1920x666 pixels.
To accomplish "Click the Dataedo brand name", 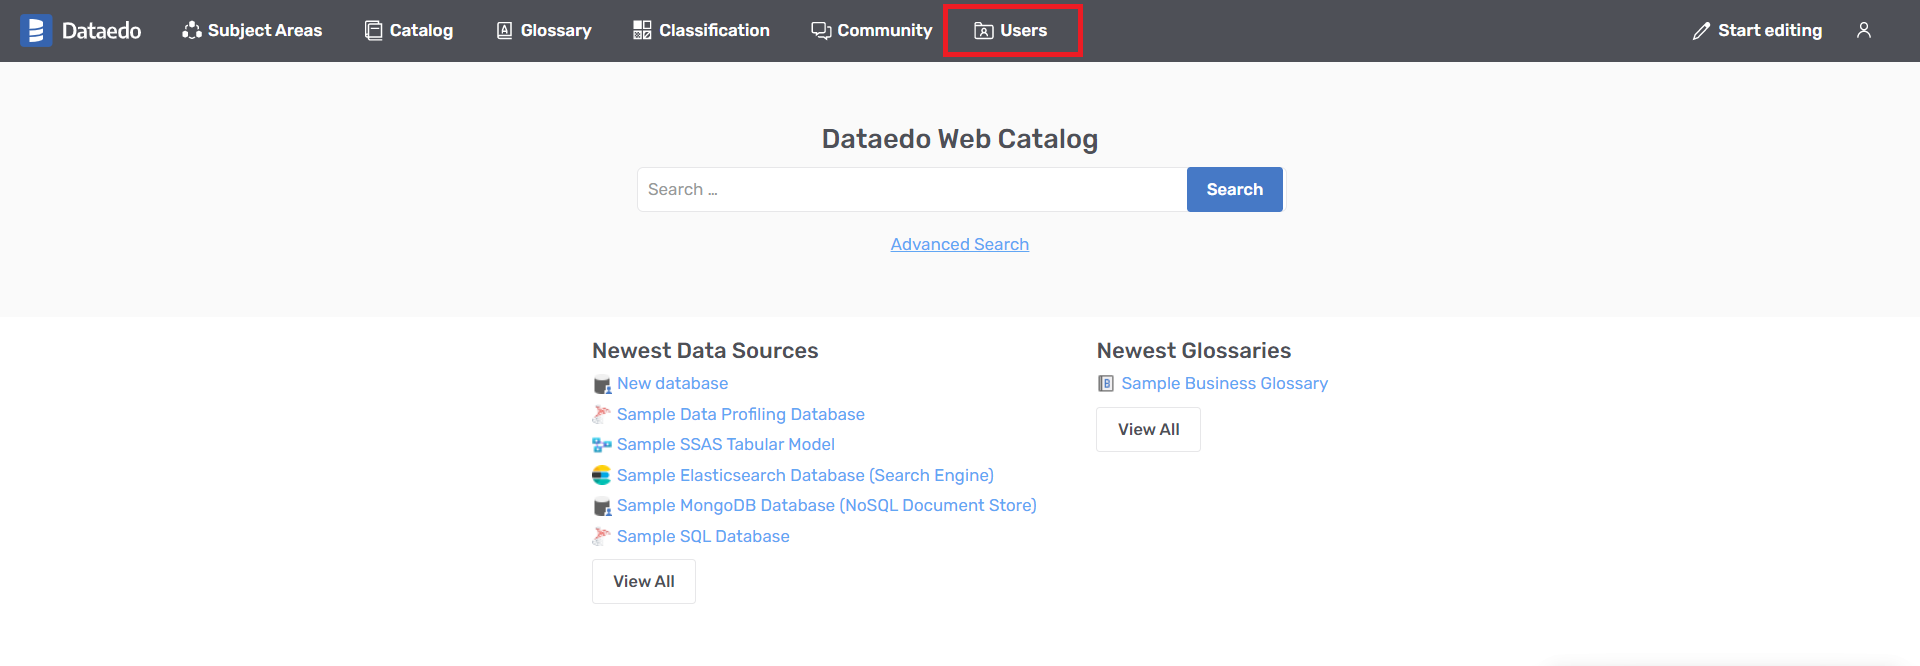I will 101,31.
